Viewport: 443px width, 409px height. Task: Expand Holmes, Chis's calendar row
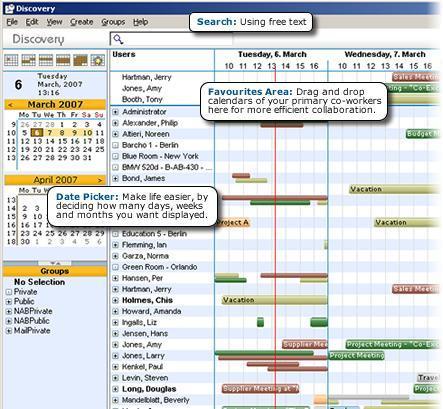pos(115,301)
